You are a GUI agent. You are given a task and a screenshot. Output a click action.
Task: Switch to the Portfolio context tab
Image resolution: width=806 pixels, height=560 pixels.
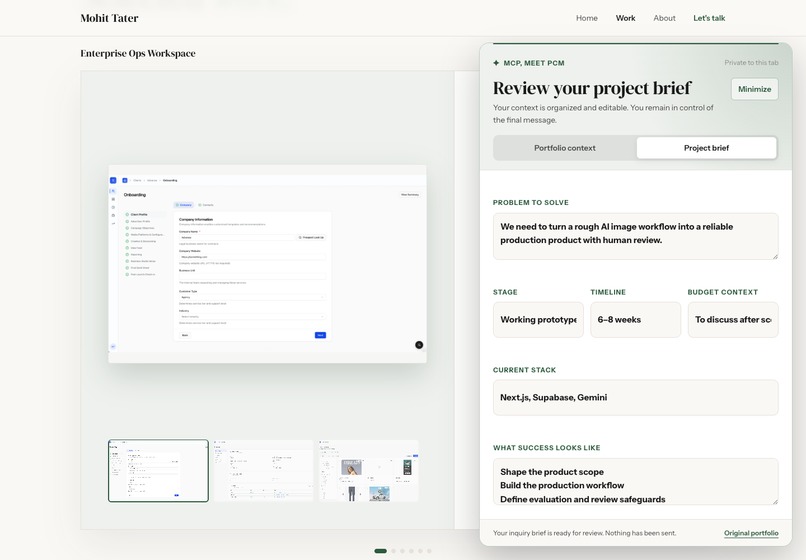pyautogui.click(x=564, y=148)
